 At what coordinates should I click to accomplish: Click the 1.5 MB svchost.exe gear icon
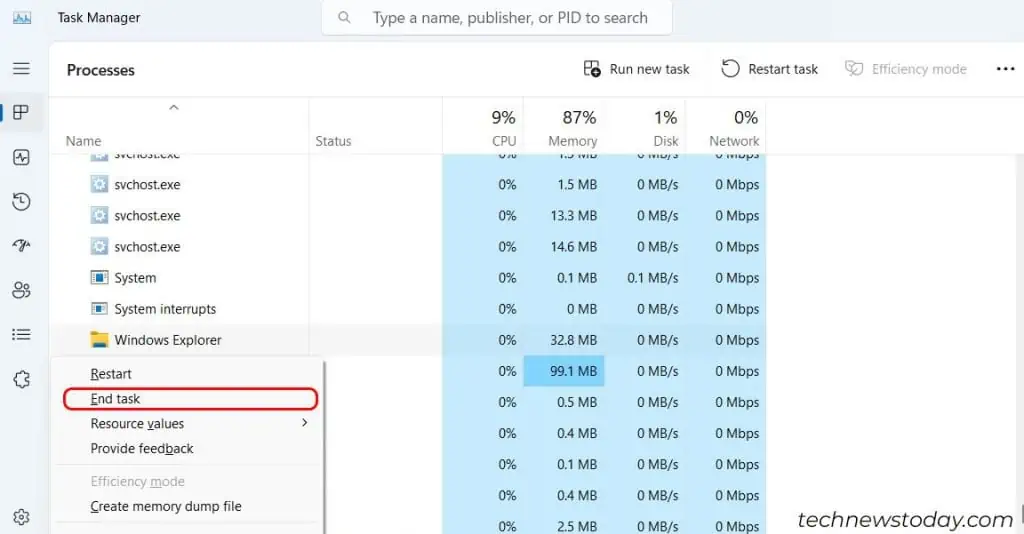99,184
